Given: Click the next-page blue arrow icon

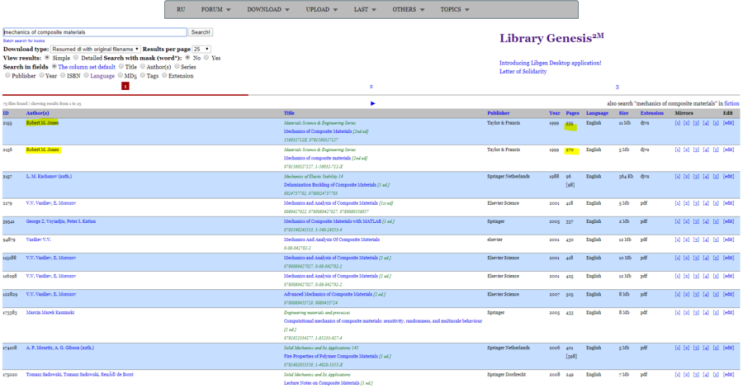Looking at the screenshot, I should [x=373, y=103].
